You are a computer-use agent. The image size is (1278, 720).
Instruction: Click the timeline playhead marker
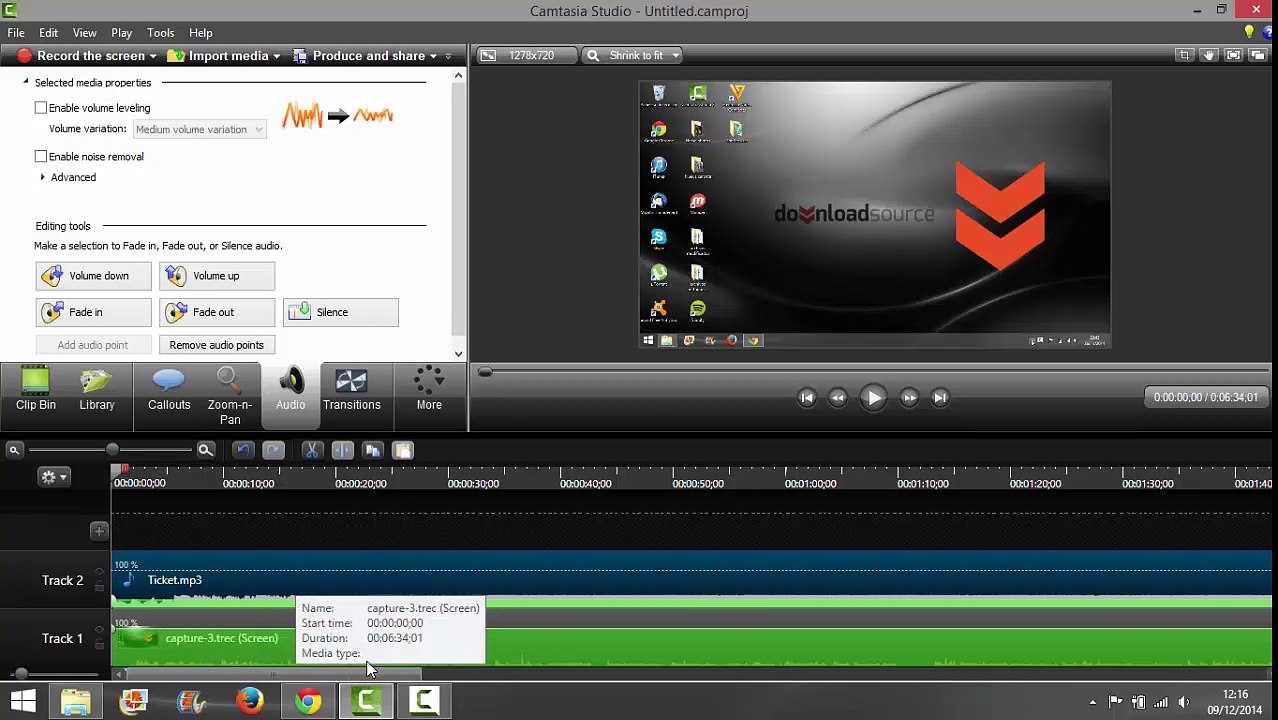(x=119, y=470)
